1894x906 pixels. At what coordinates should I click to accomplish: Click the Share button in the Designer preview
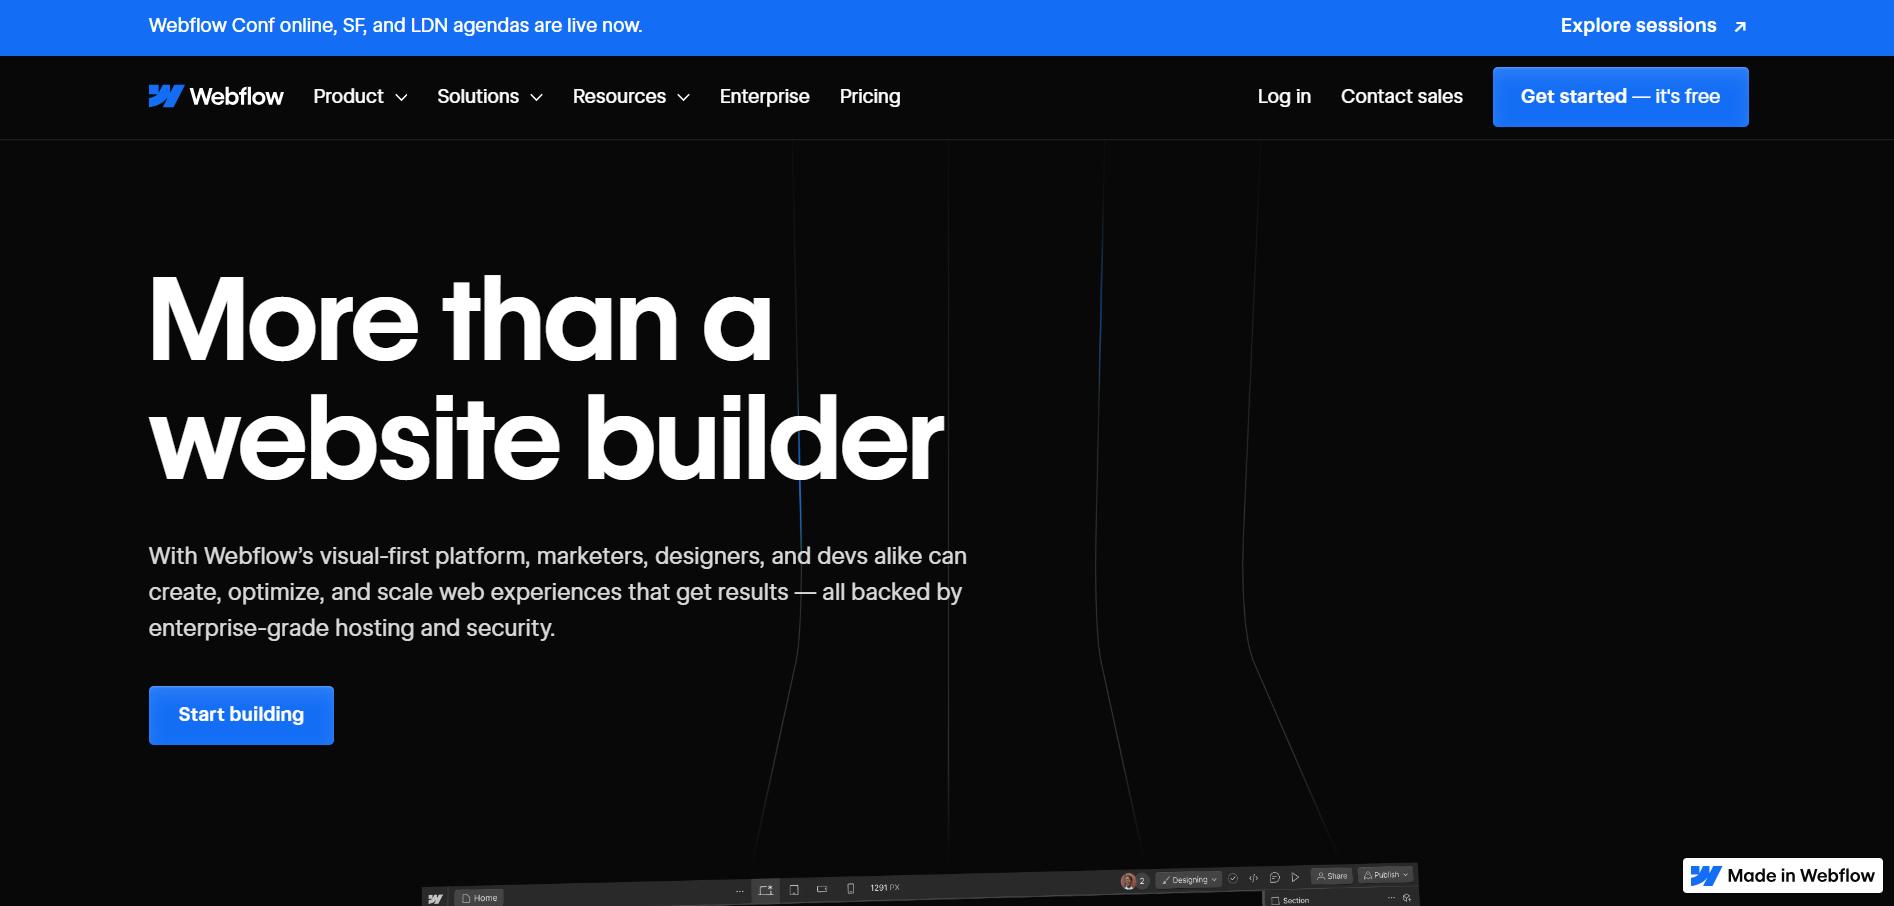tap(1332, 876)
